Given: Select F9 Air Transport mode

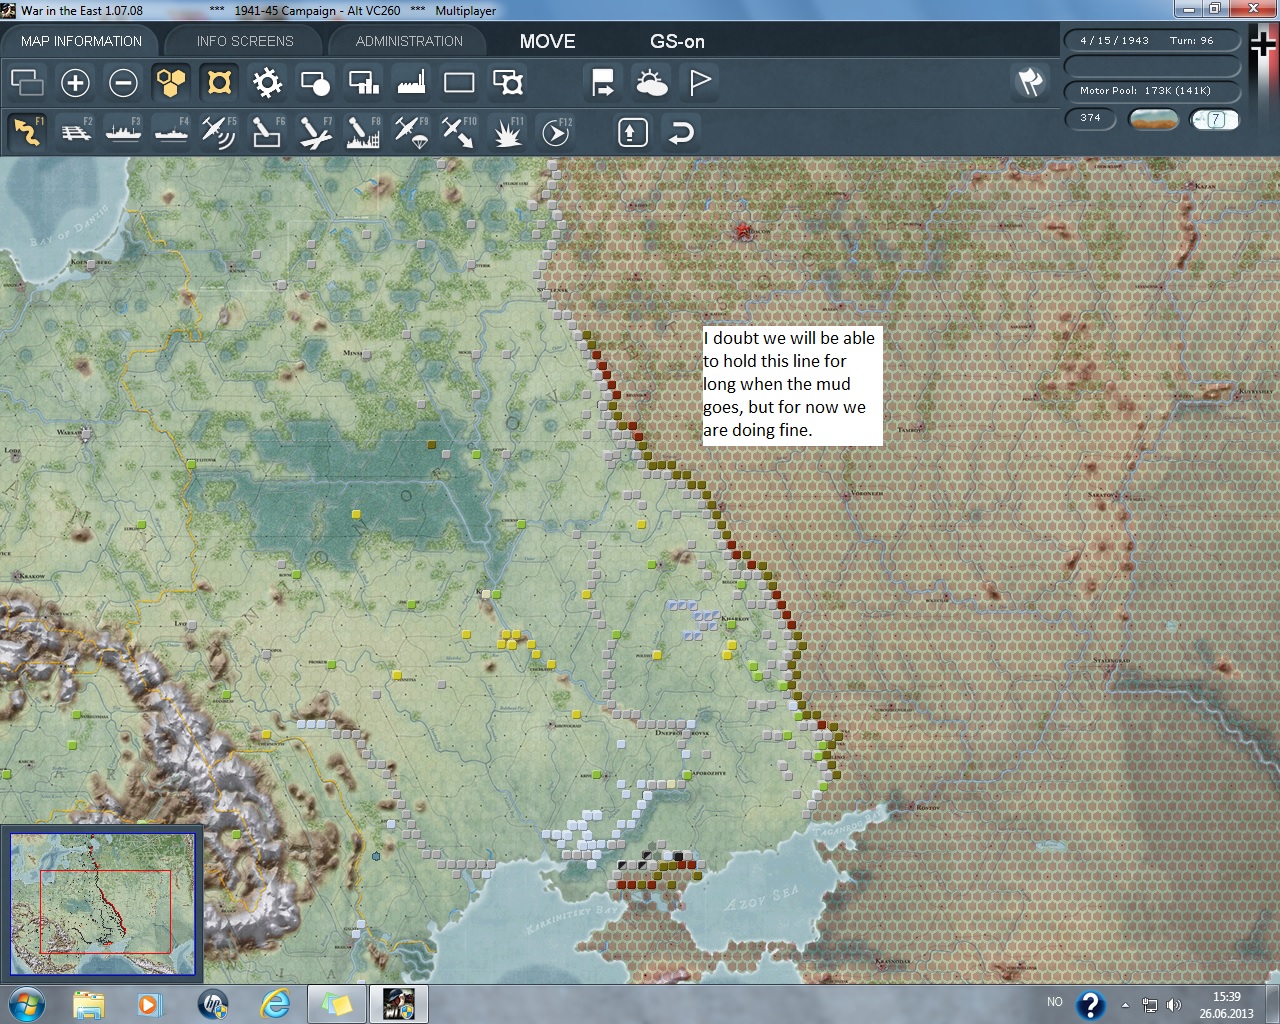Looking at the screenshot, I should click(x=410, y=132).
